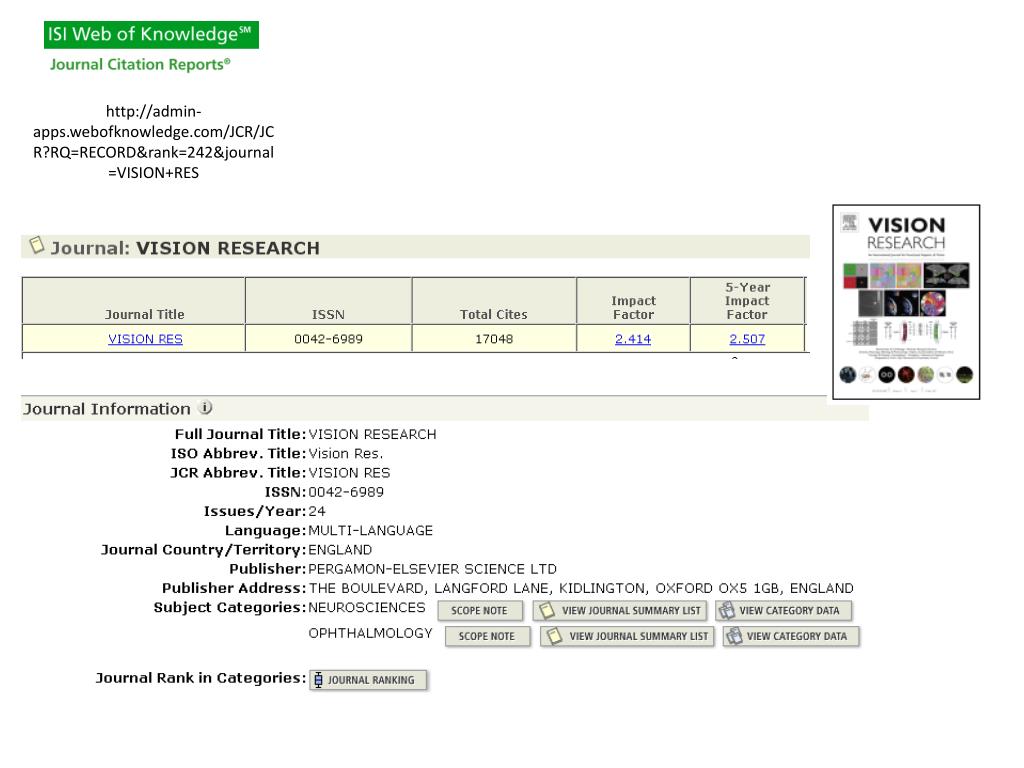The height and width of the screenshot is (768, 1024).
Task: Select the NEUROSCIENCES subject category text
Action: tap(366, 607)
